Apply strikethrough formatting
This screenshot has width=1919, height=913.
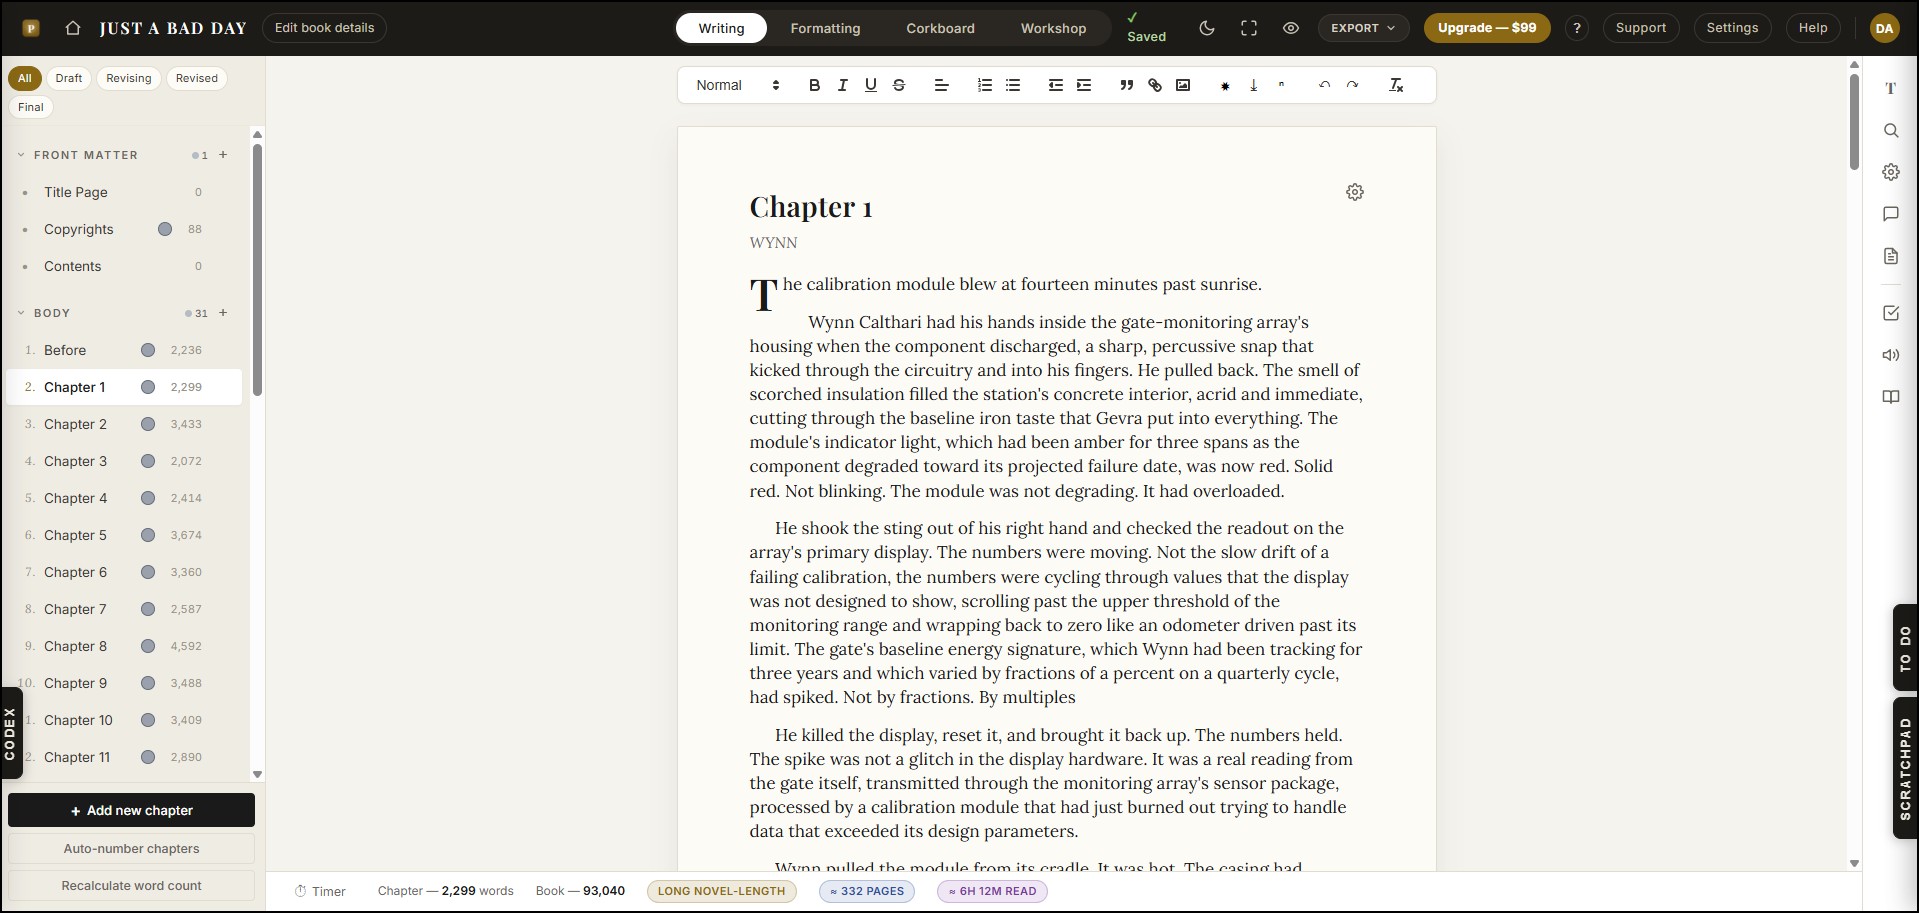click(898, 85)
